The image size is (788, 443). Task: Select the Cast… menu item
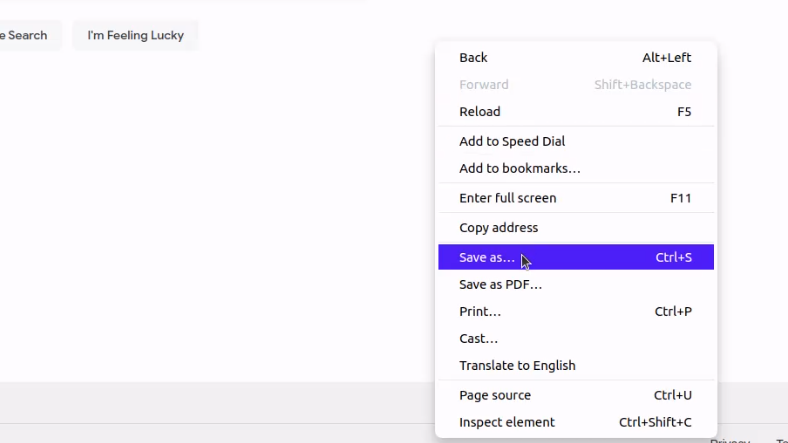[x=478, y=339]
